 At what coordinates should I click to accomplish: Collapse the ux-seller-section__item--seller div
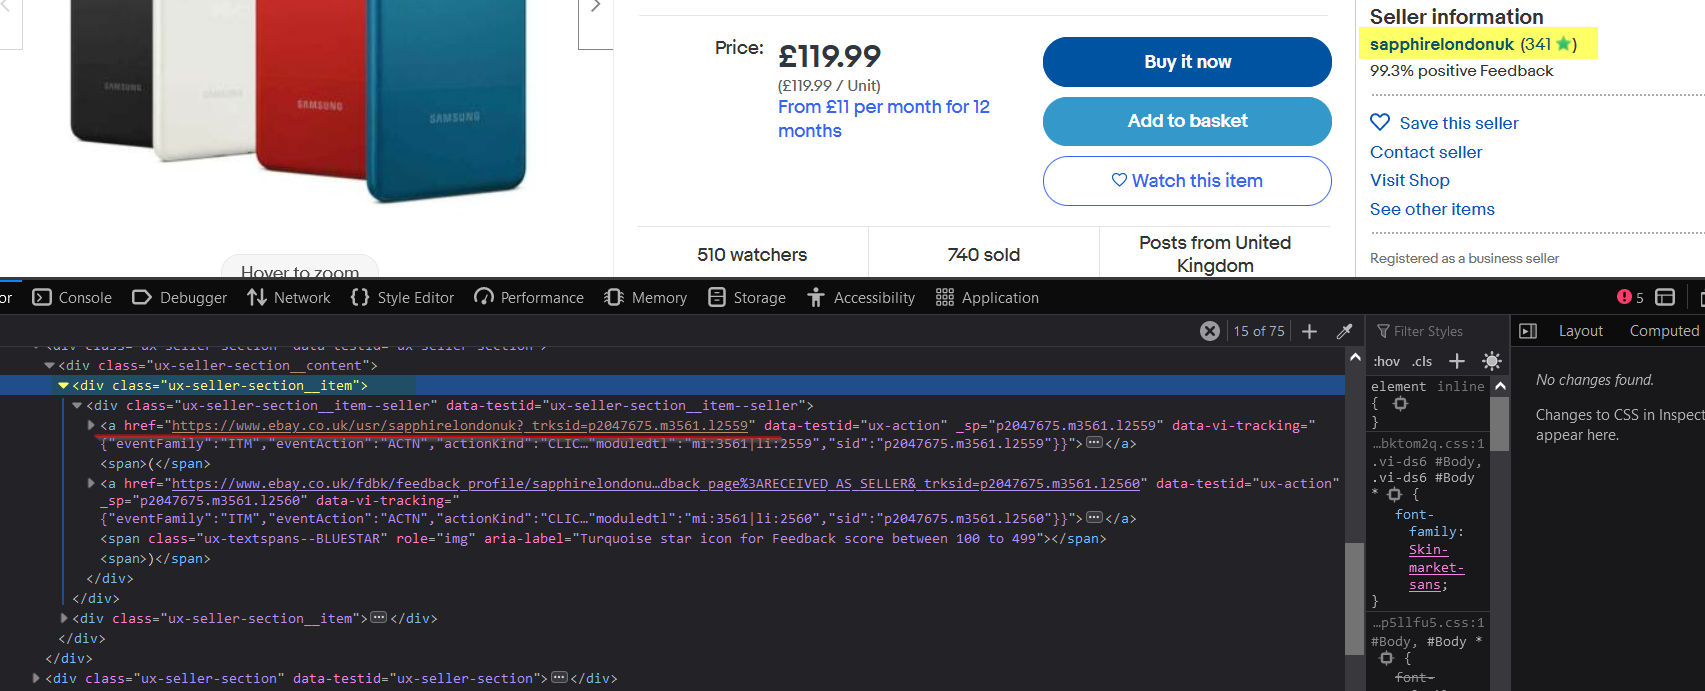click(77, 406)
